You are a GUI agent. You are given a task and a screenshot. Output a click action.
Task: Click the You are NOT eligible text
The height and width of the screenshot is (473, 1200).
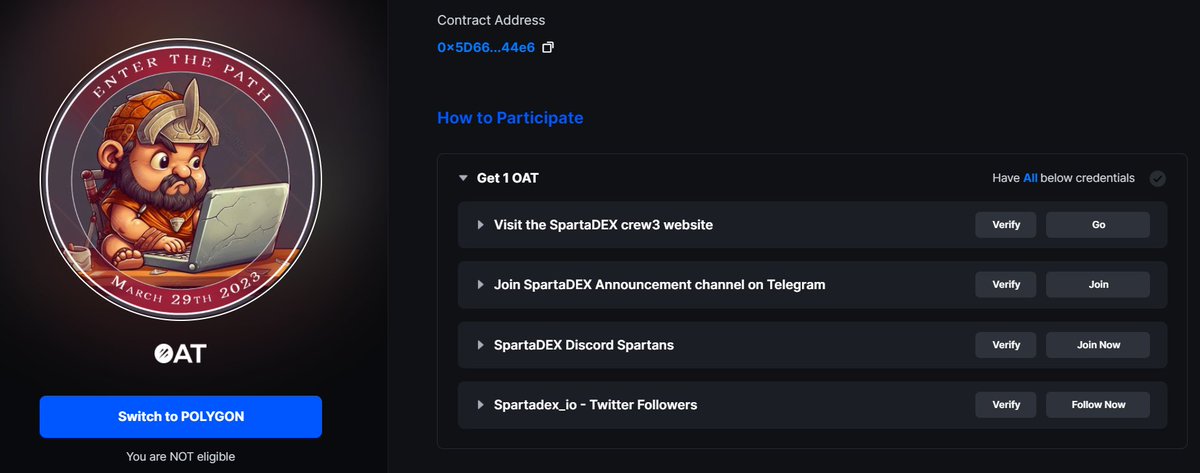180,456
